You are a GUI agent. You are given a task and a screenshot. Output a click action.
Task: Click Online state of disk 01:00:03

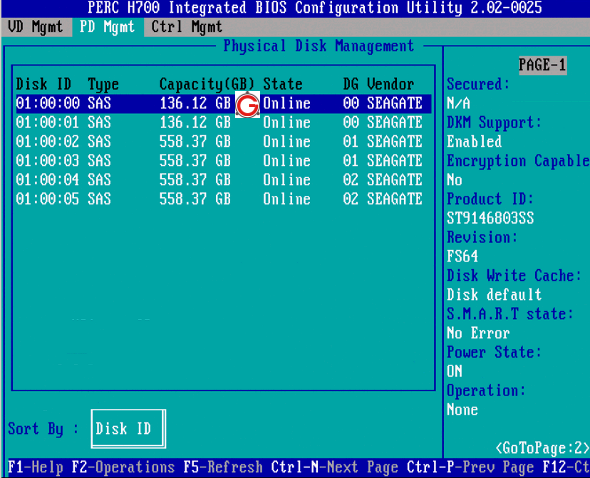[287, 161]
